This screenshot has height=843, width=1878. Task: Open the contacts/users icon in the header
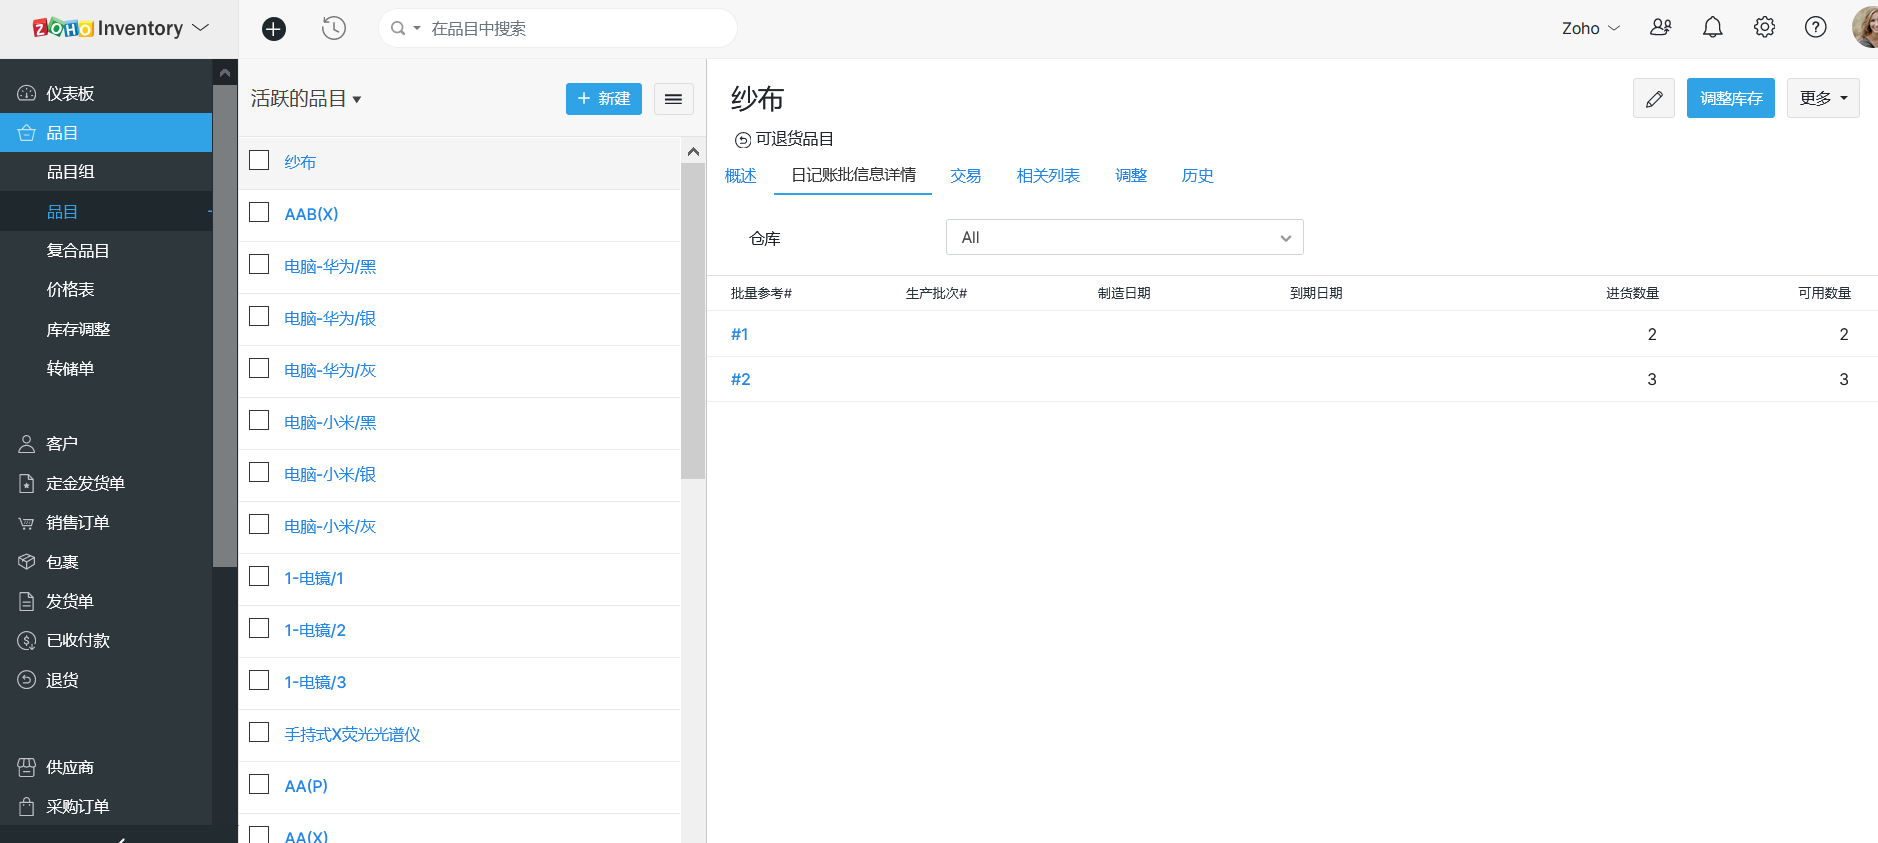pos(1660,28)
